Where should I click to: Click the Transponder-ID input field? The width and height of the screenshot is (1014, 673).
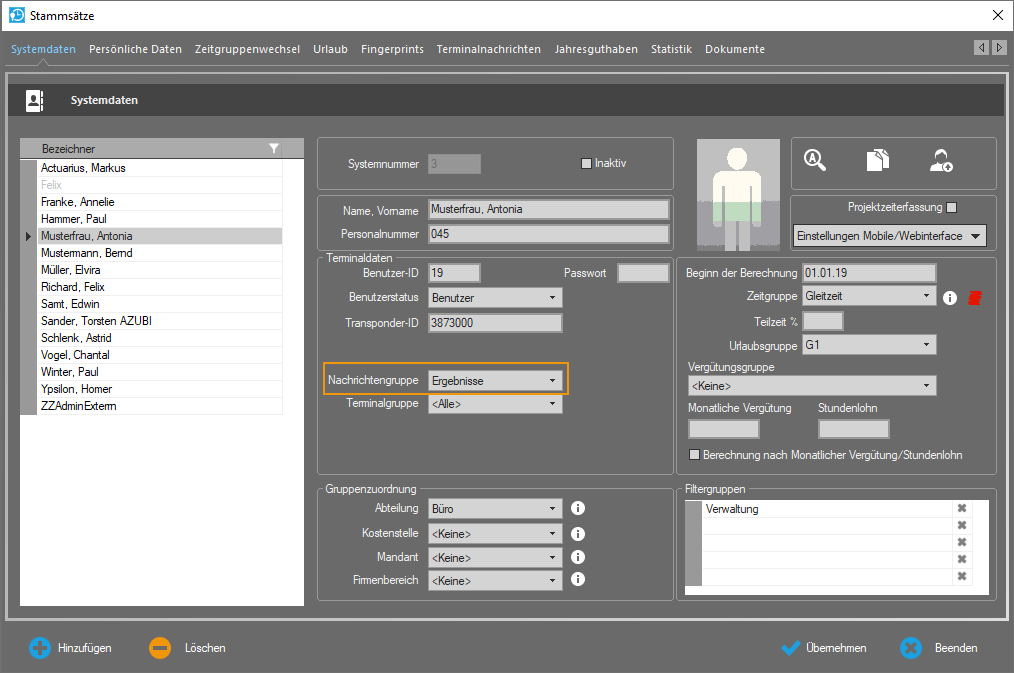[x=495, y=323]
